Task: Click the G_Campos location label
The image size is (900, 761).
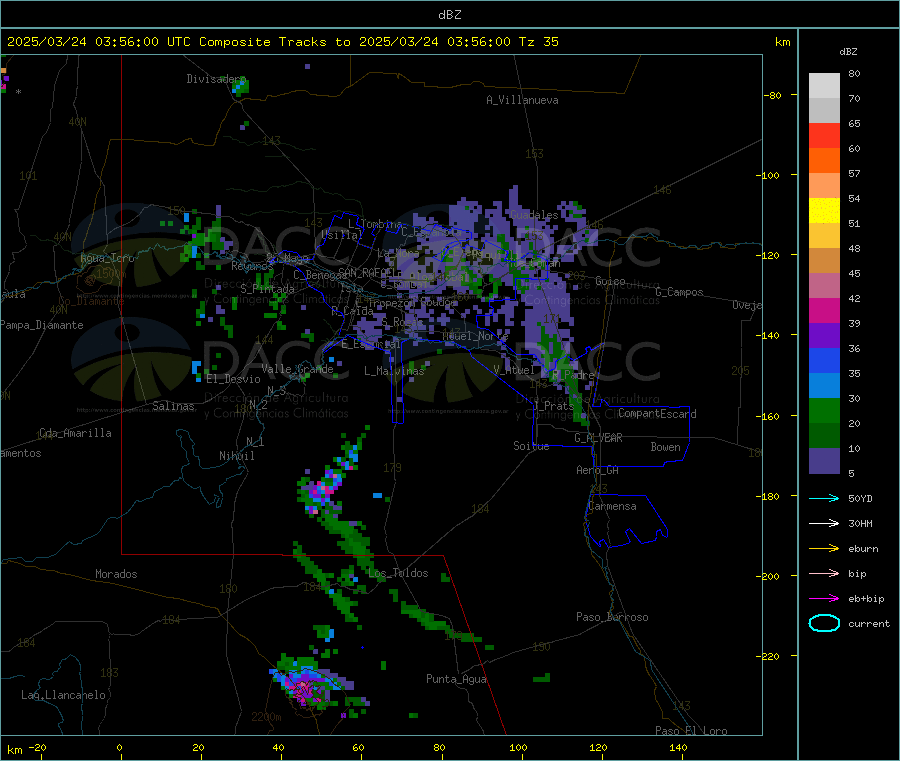Action: (x=679, y=292)
